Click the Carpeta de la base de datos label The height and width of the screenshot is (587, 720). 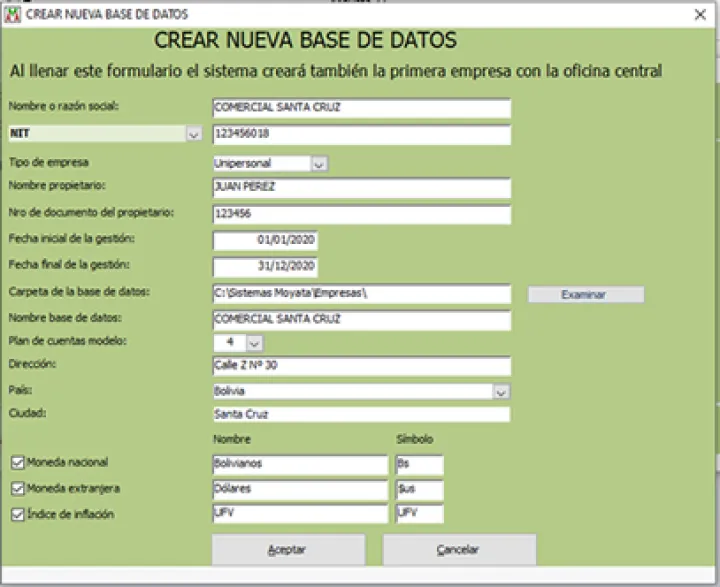(79, 292)
